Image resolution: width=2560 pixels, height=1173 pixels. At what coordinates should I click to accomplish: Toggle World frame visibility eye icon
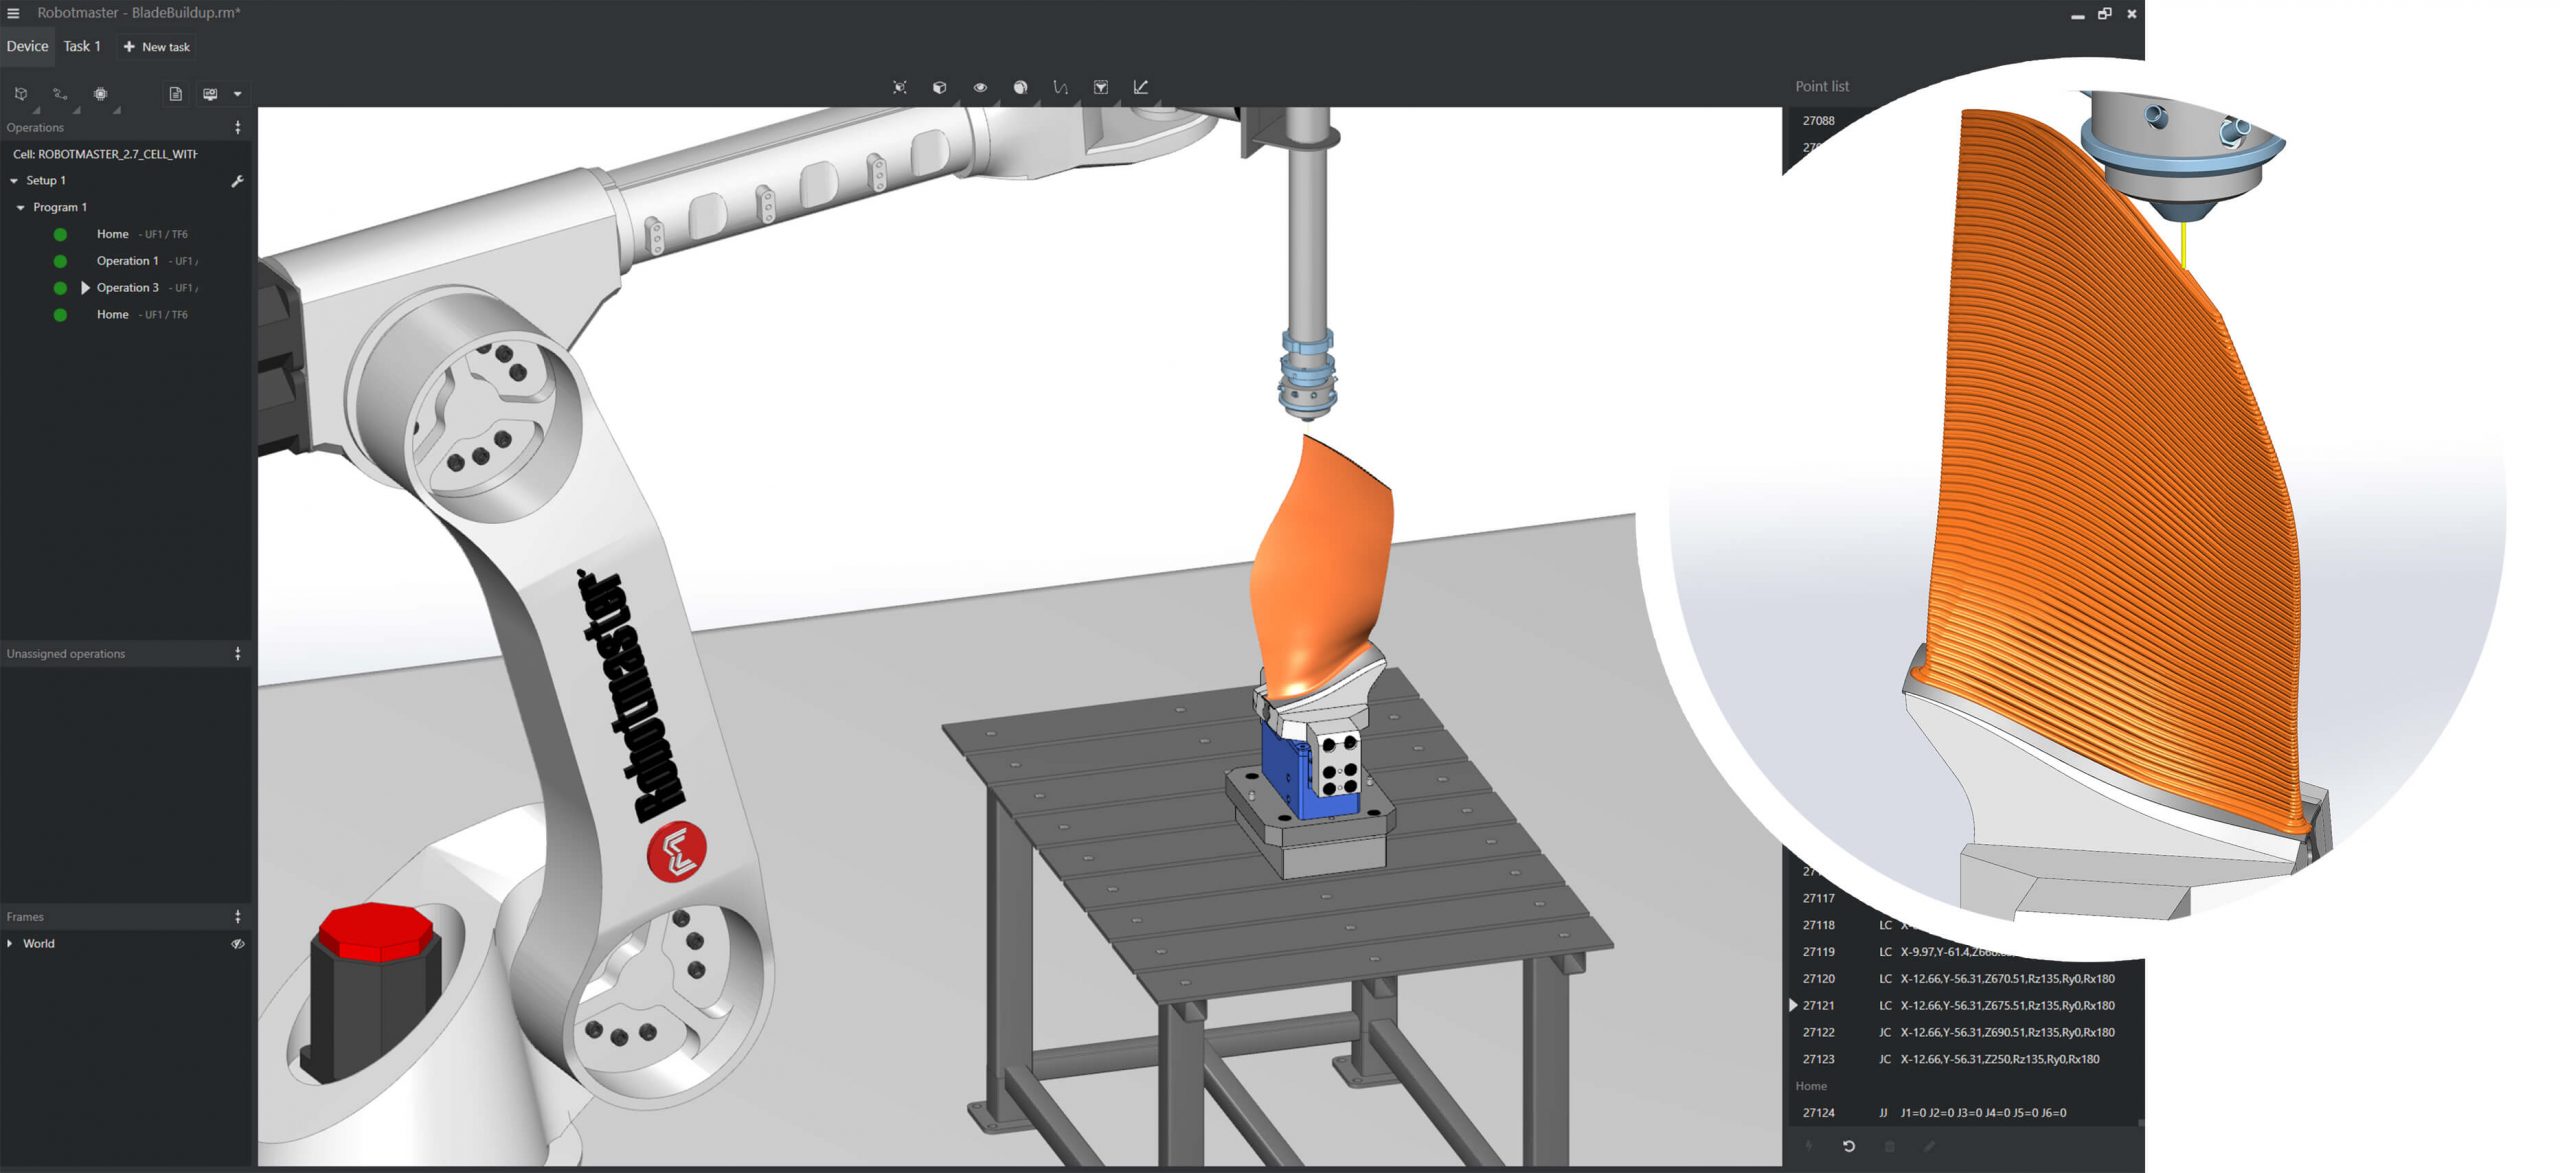pyautogui.click(x=237, y=944)
